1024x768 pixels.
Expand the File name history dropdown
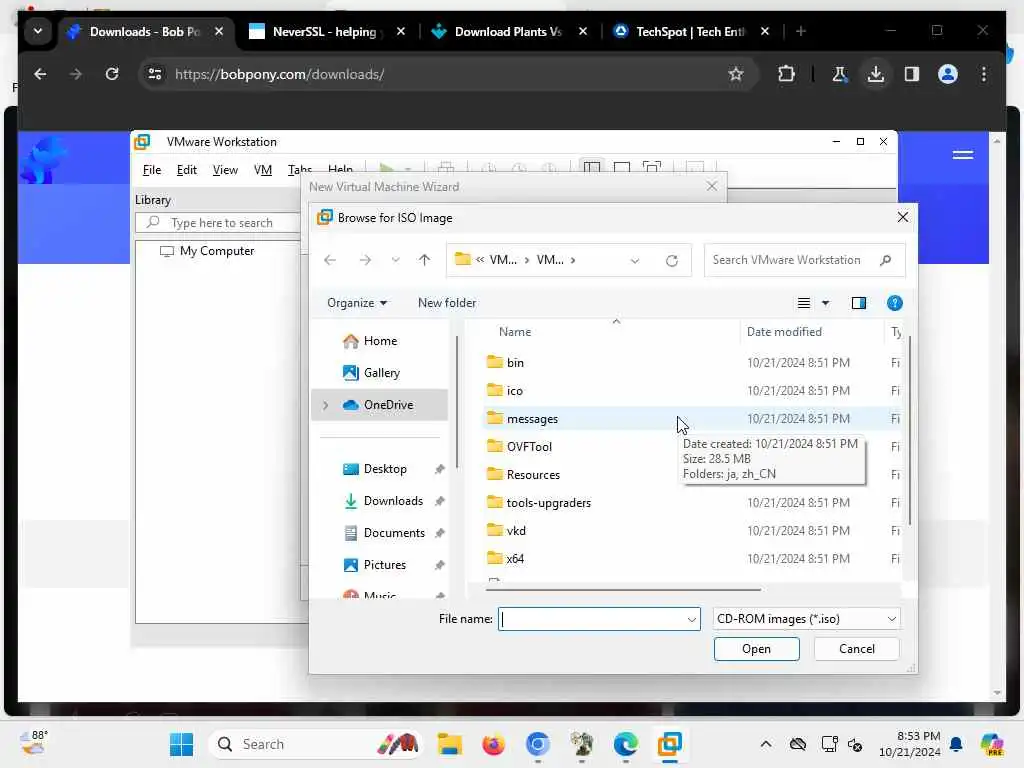[692, 619]
